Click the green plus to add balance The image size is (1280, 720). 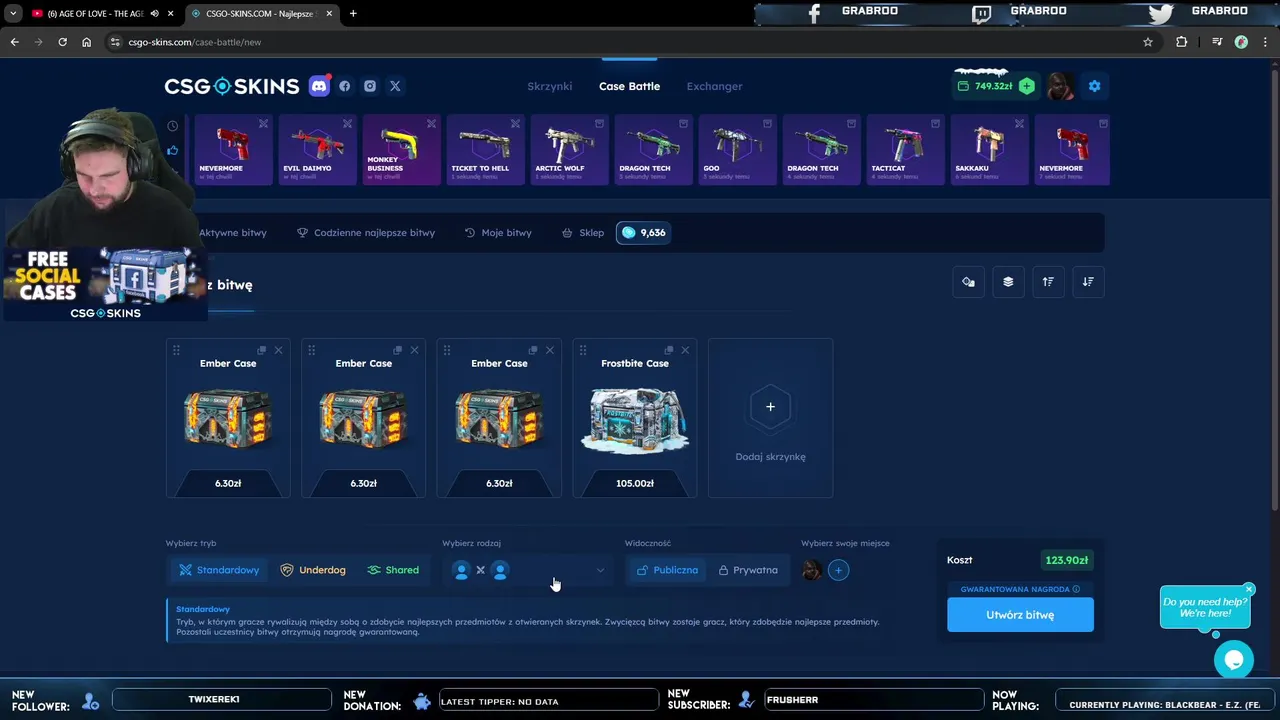pyautogui.click(x=1026, y=86)
